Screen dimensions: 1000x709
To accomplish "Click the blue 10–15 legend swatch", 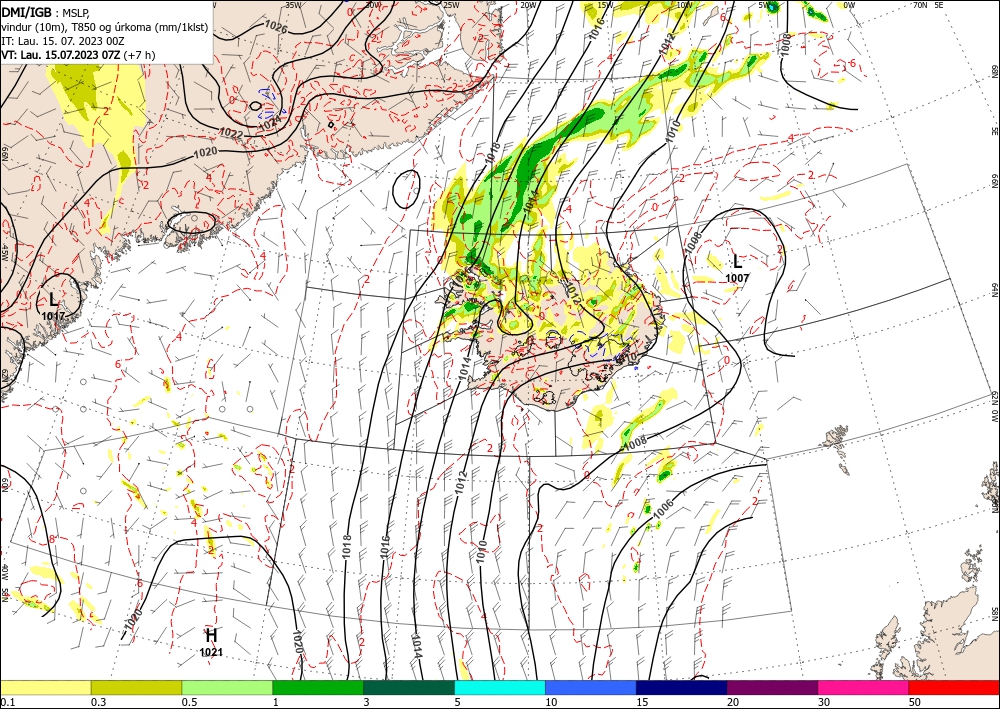I will [x=591, y=687].
